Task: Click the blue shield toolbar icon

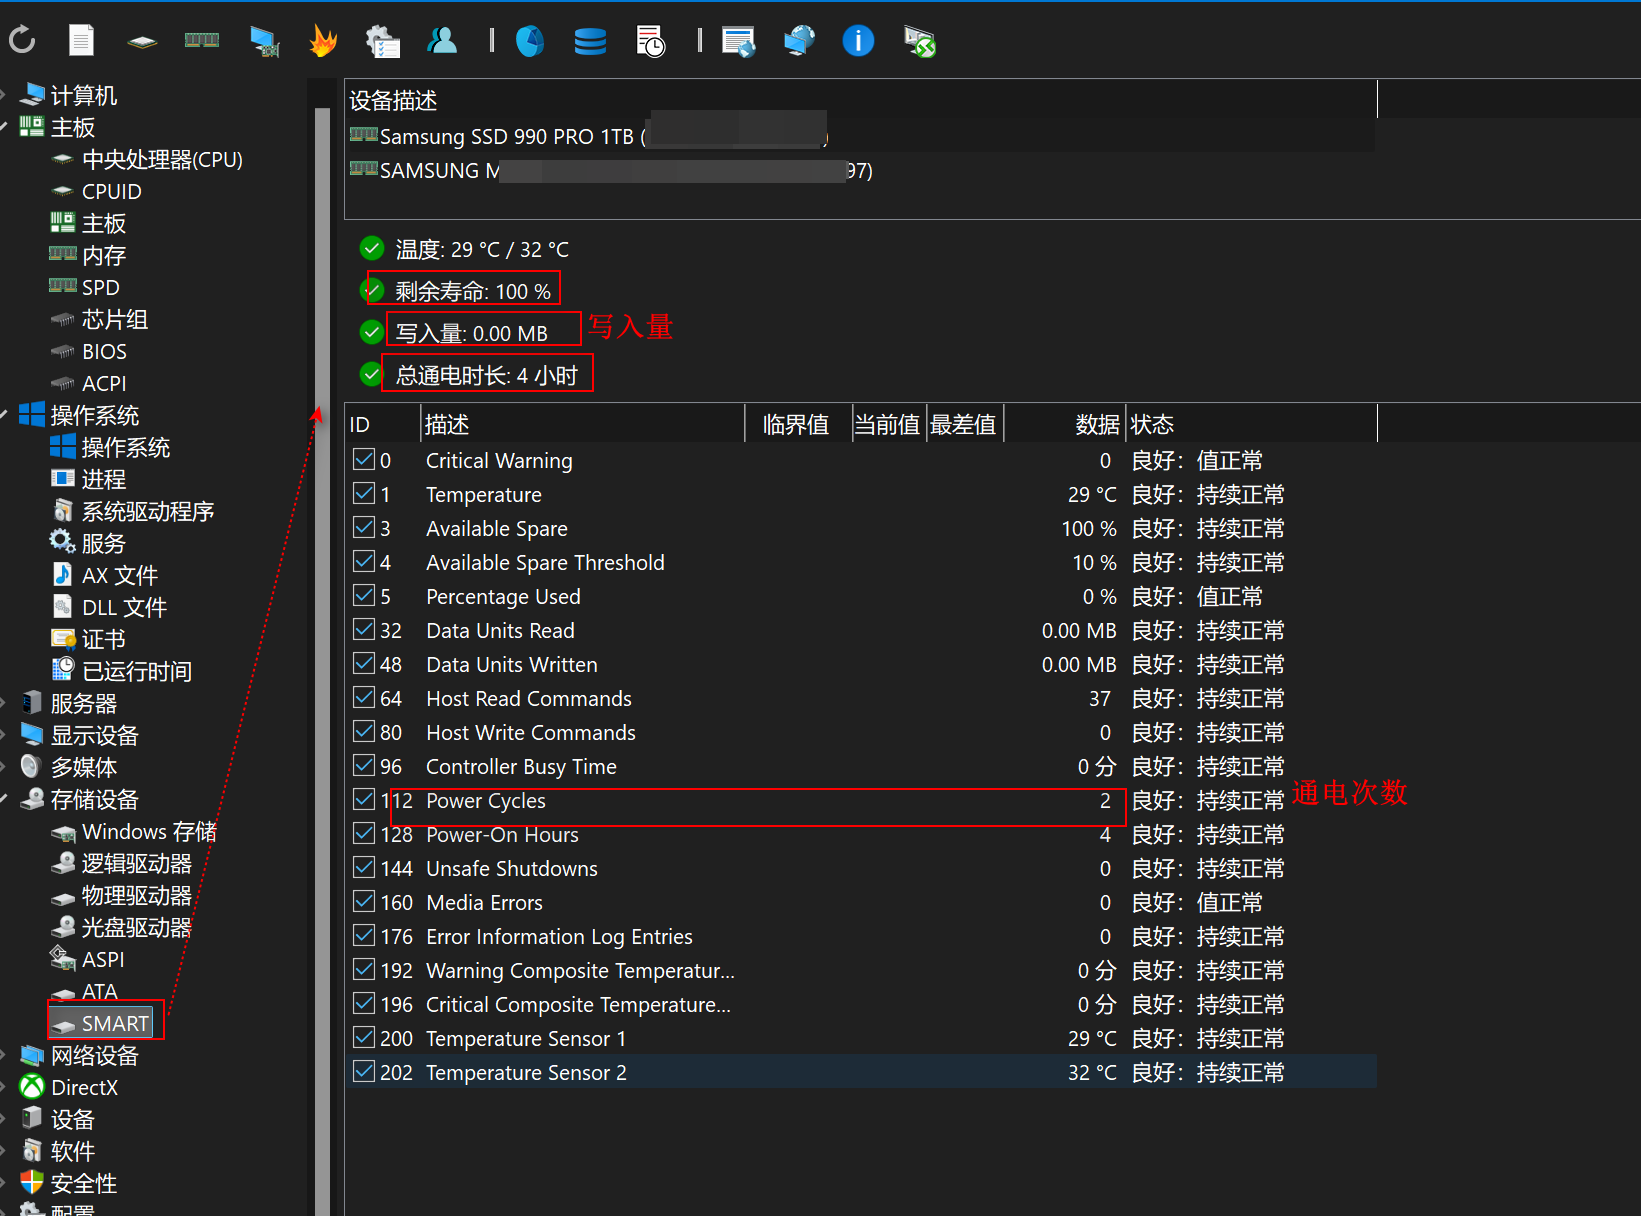Action: 530,41
